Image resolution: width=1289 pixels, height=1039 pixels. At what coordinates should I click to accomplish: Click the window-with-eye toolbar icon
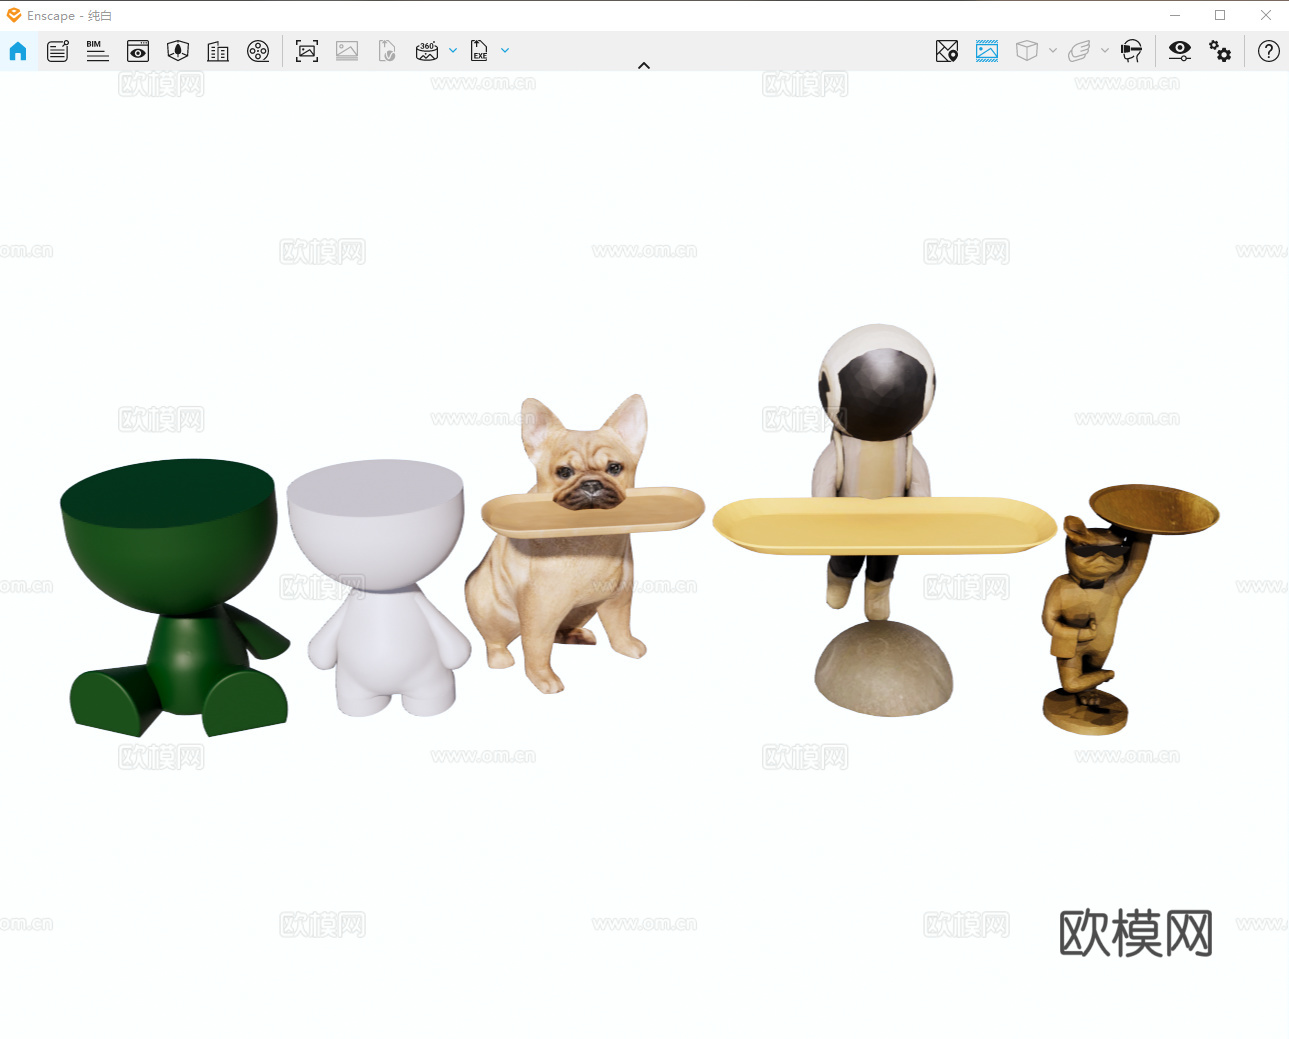click(x=138, y=51)
